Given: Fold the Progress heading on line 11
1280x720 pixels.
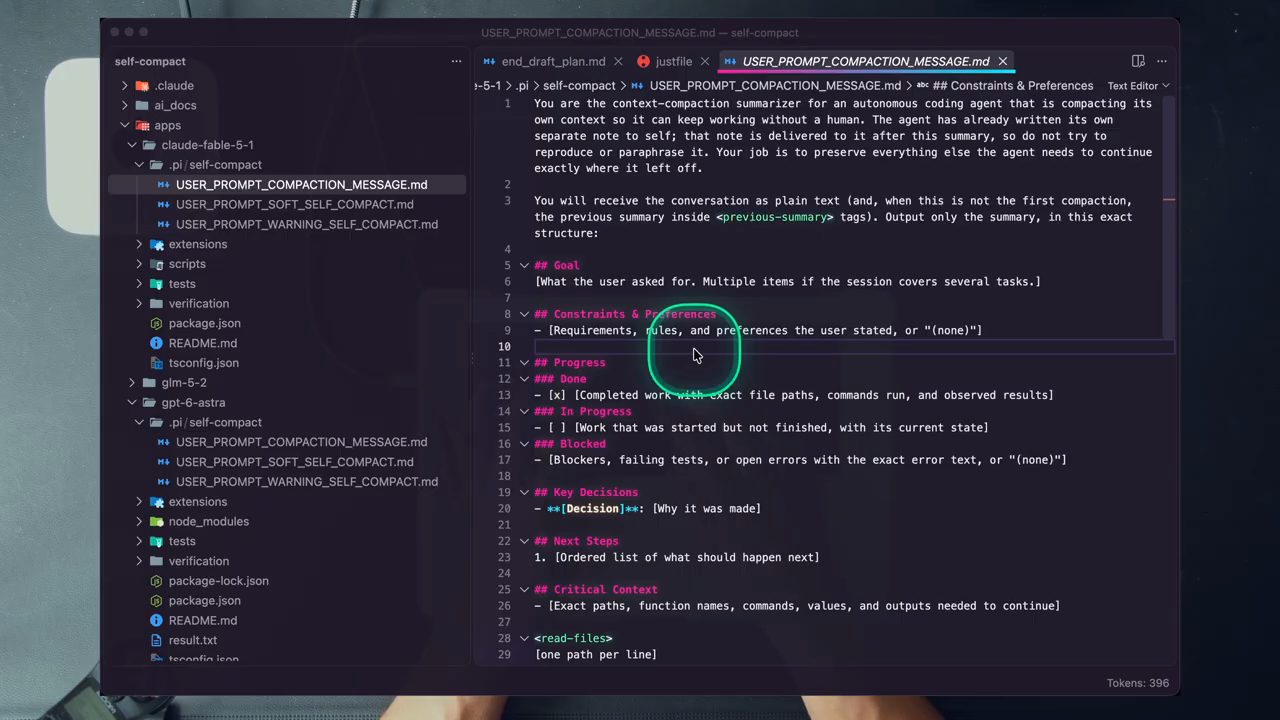Looking at the screenshot, I should pos(524,362).
